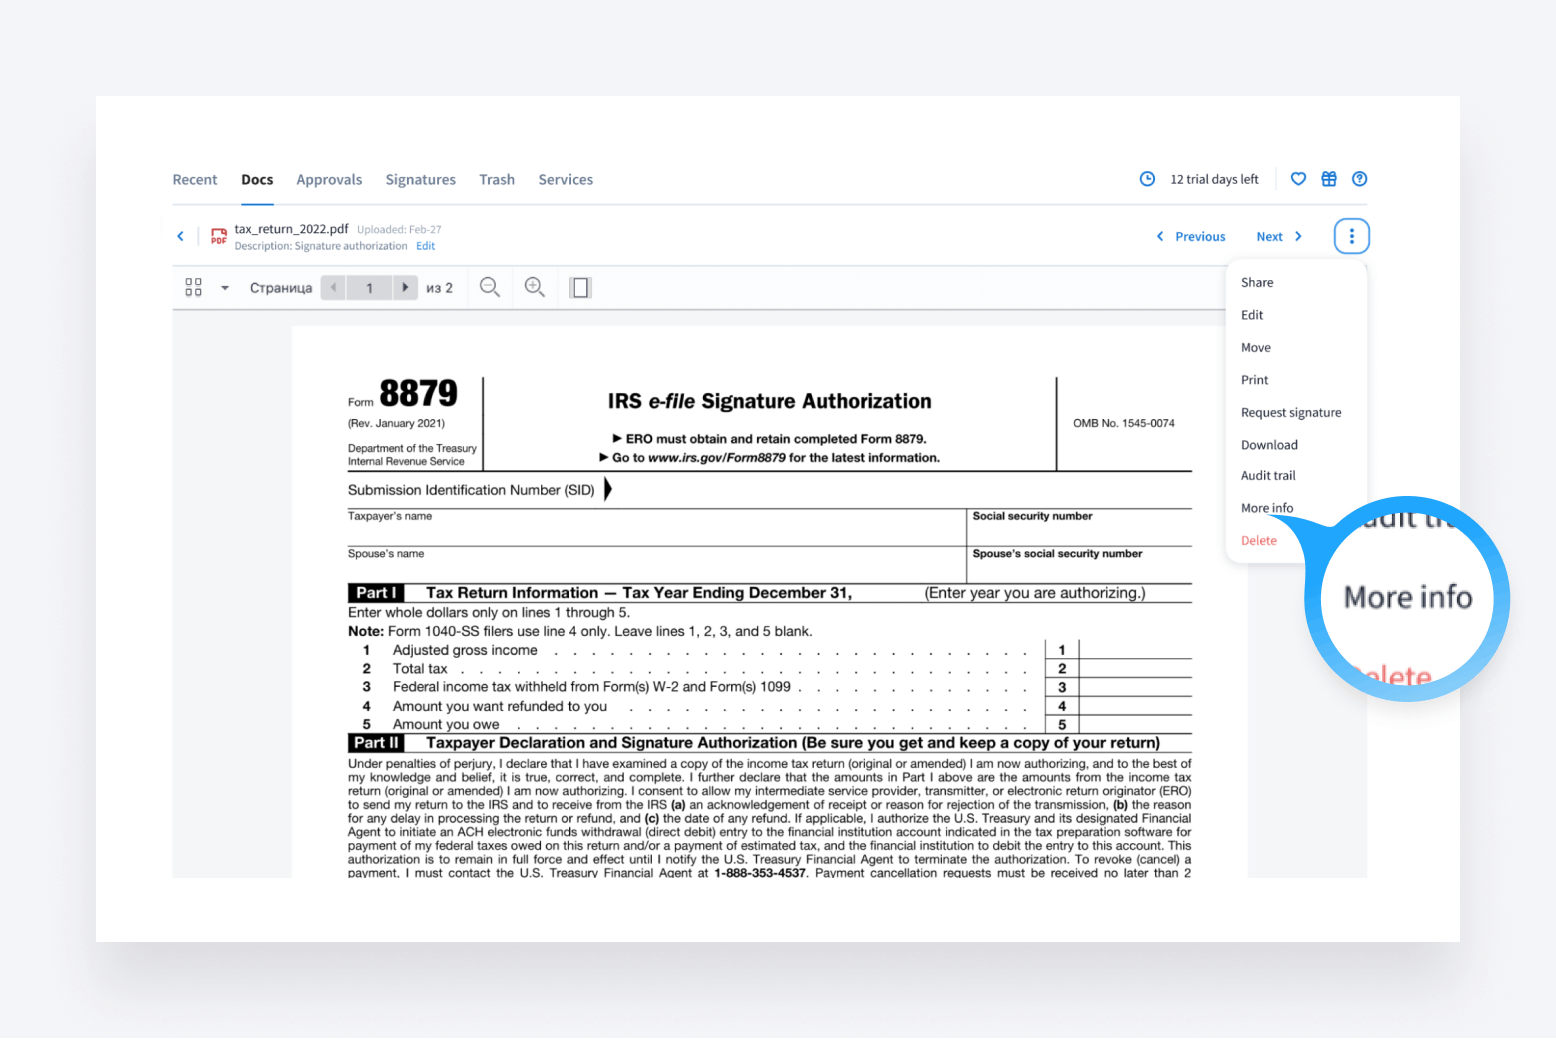
Task: Click Edit link beside the description
Action: pos(425,246)
